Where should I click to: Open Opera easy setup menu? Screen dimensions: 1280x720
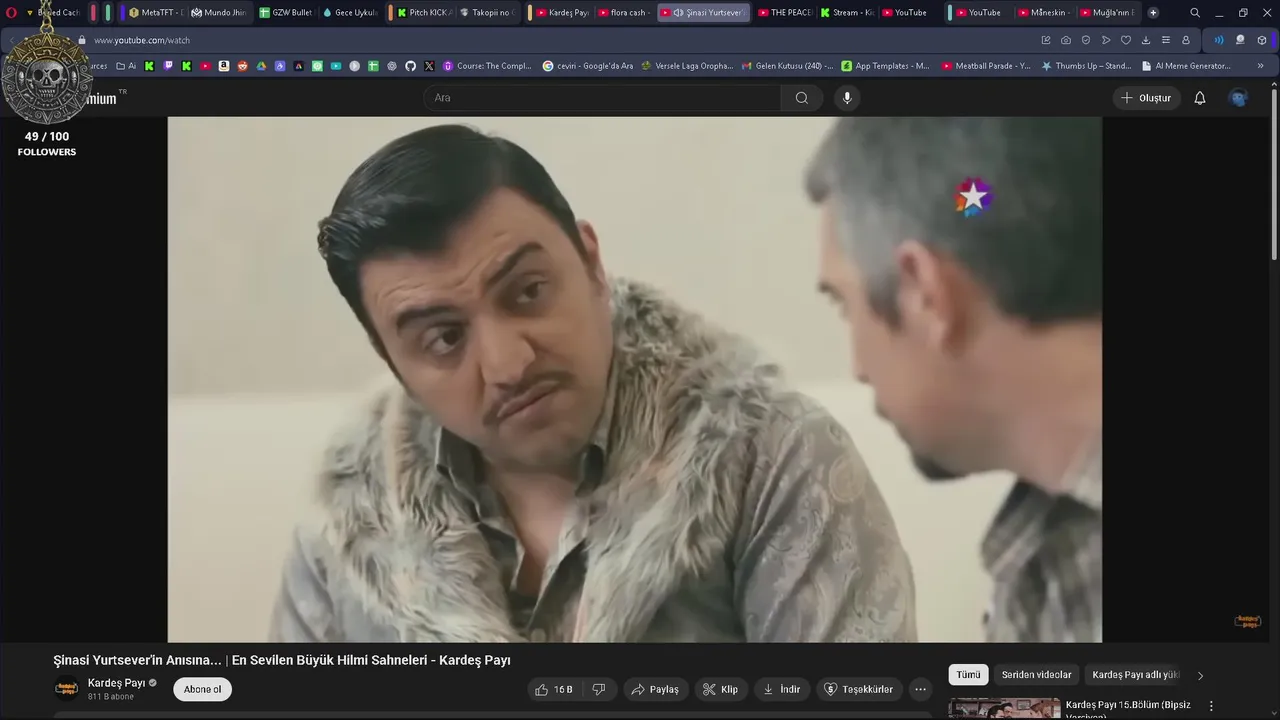pos(1166,40)
